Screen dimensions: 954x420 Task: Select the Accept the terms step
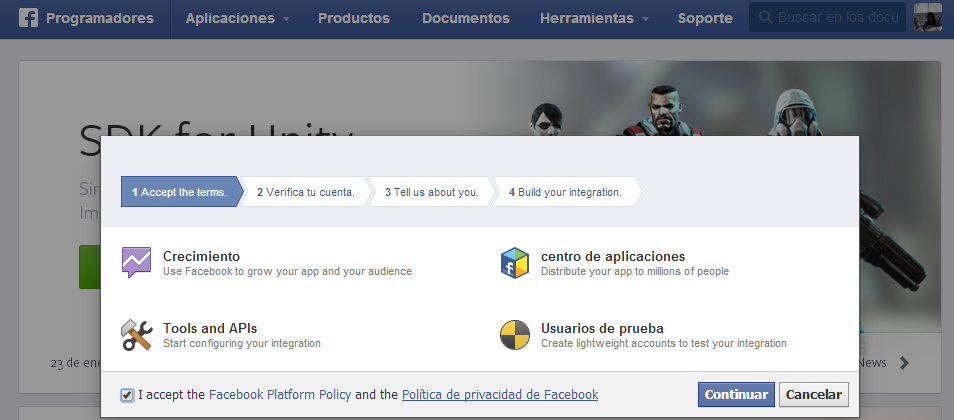pos(183,192)
